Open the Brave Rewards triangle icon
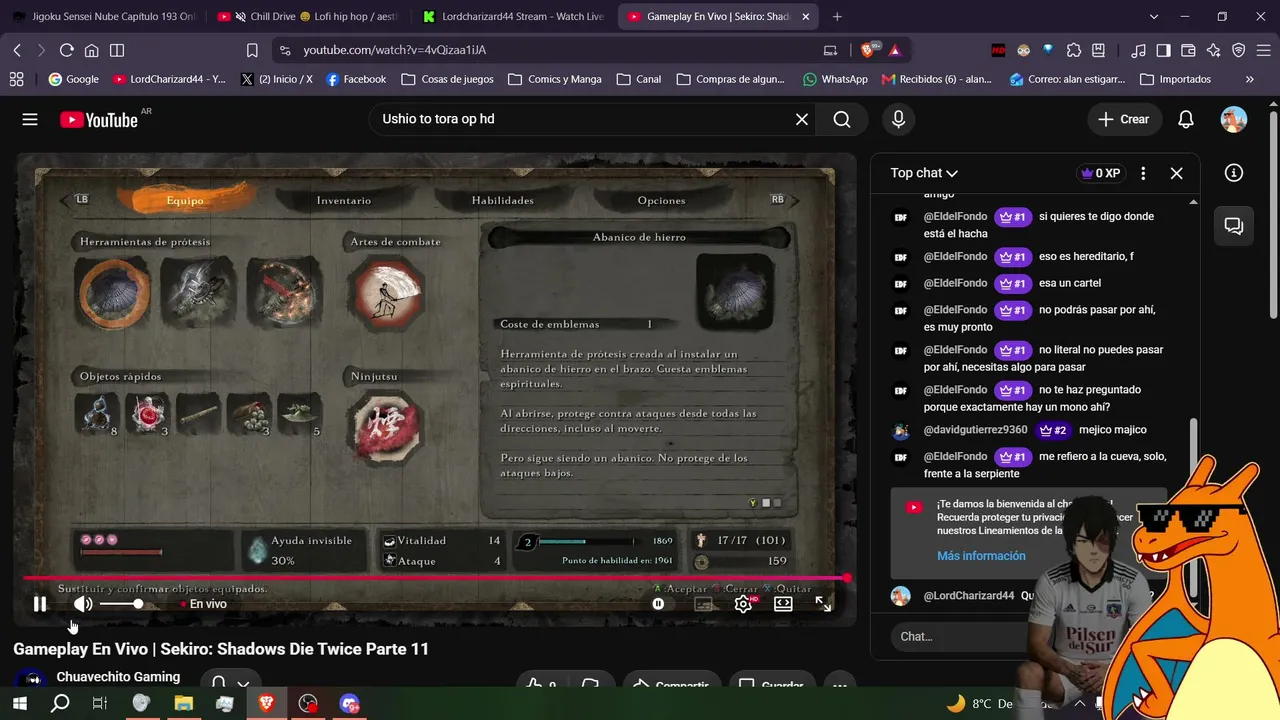Image resolution: width=1280 pixels, height=720 pixels. [x=895, y=50]
